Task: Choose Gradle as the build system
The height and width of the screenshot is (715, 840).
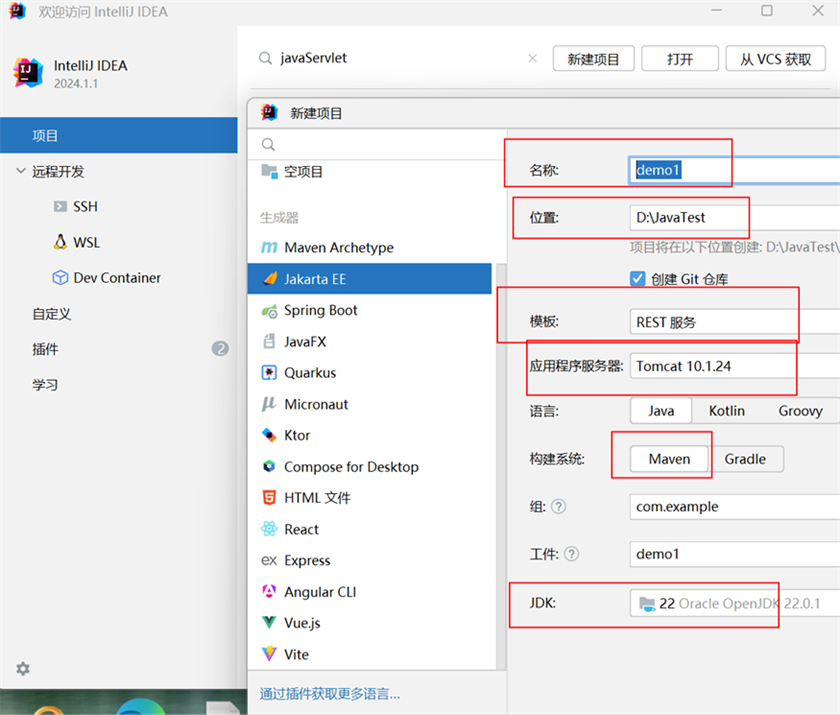Action: click(x=745, y=459)
